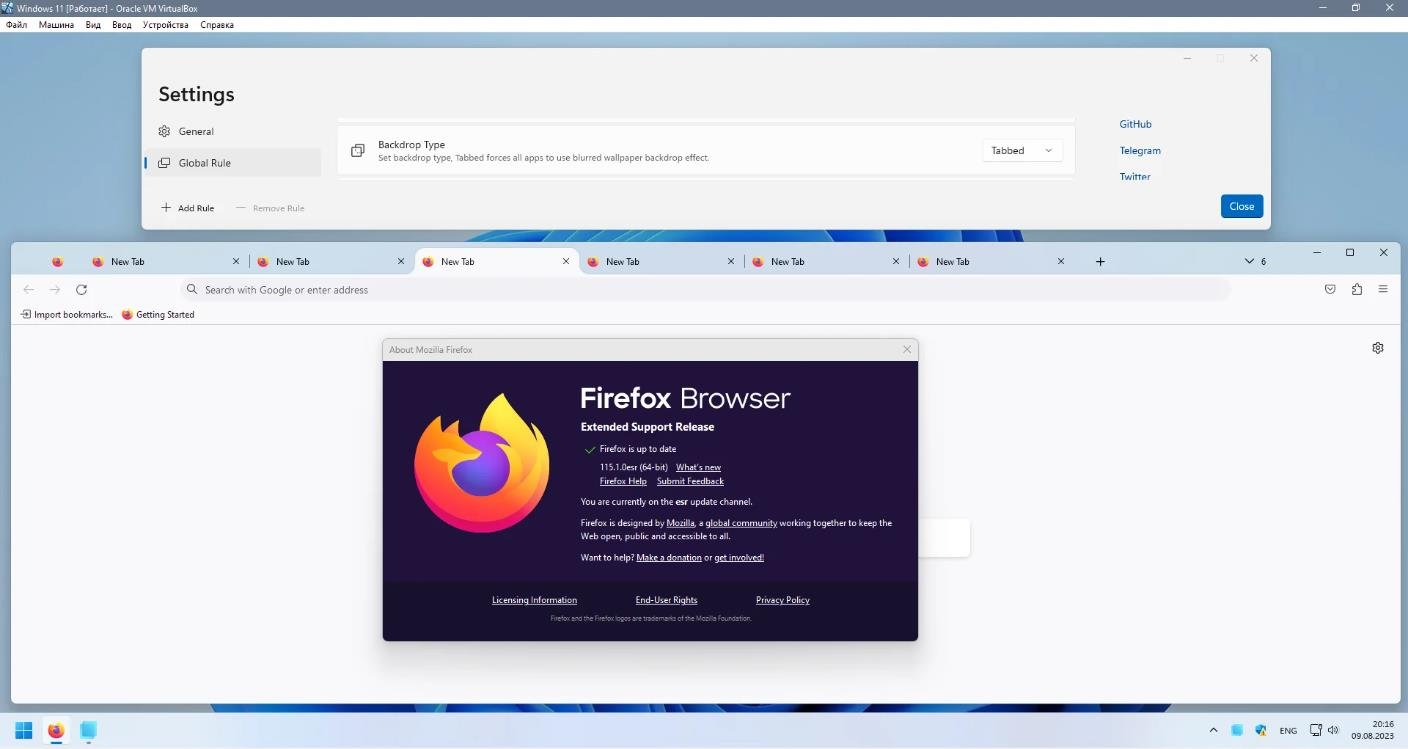Viewport: 1408px width, 749px height.
Task: Click Add Rule in Settings window
Action: [x=187, y=208]
